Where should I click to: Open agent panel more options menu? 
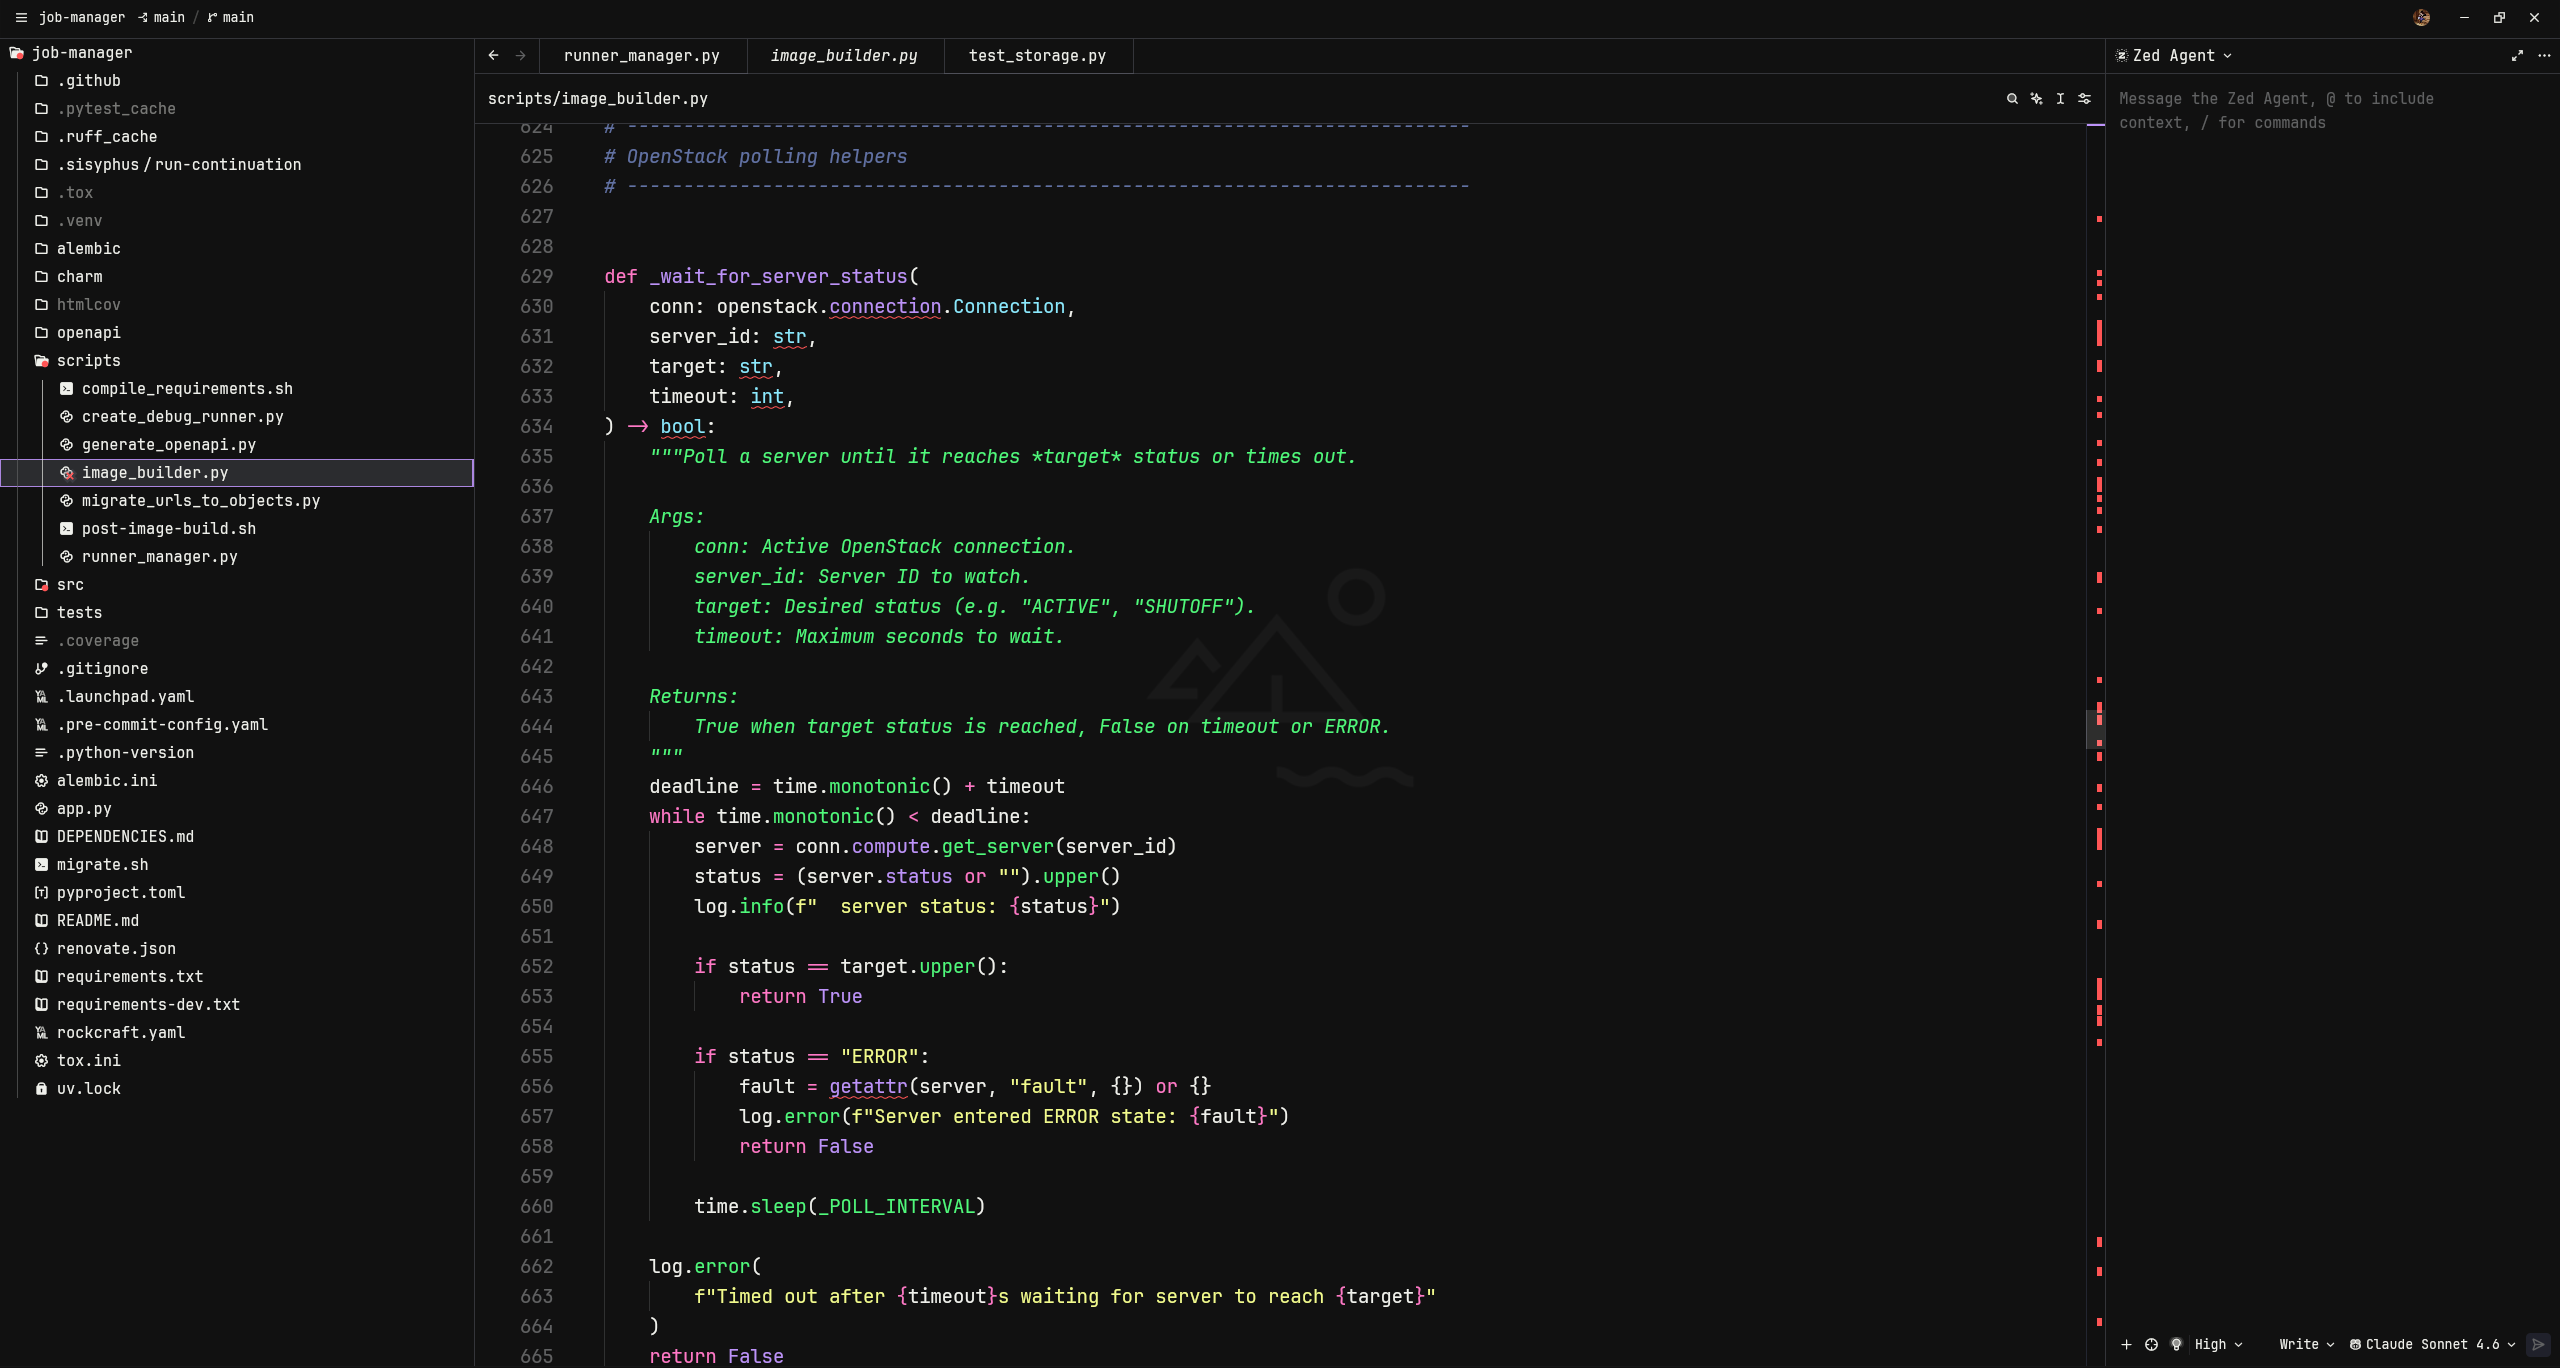click(x=2544, y=56)
